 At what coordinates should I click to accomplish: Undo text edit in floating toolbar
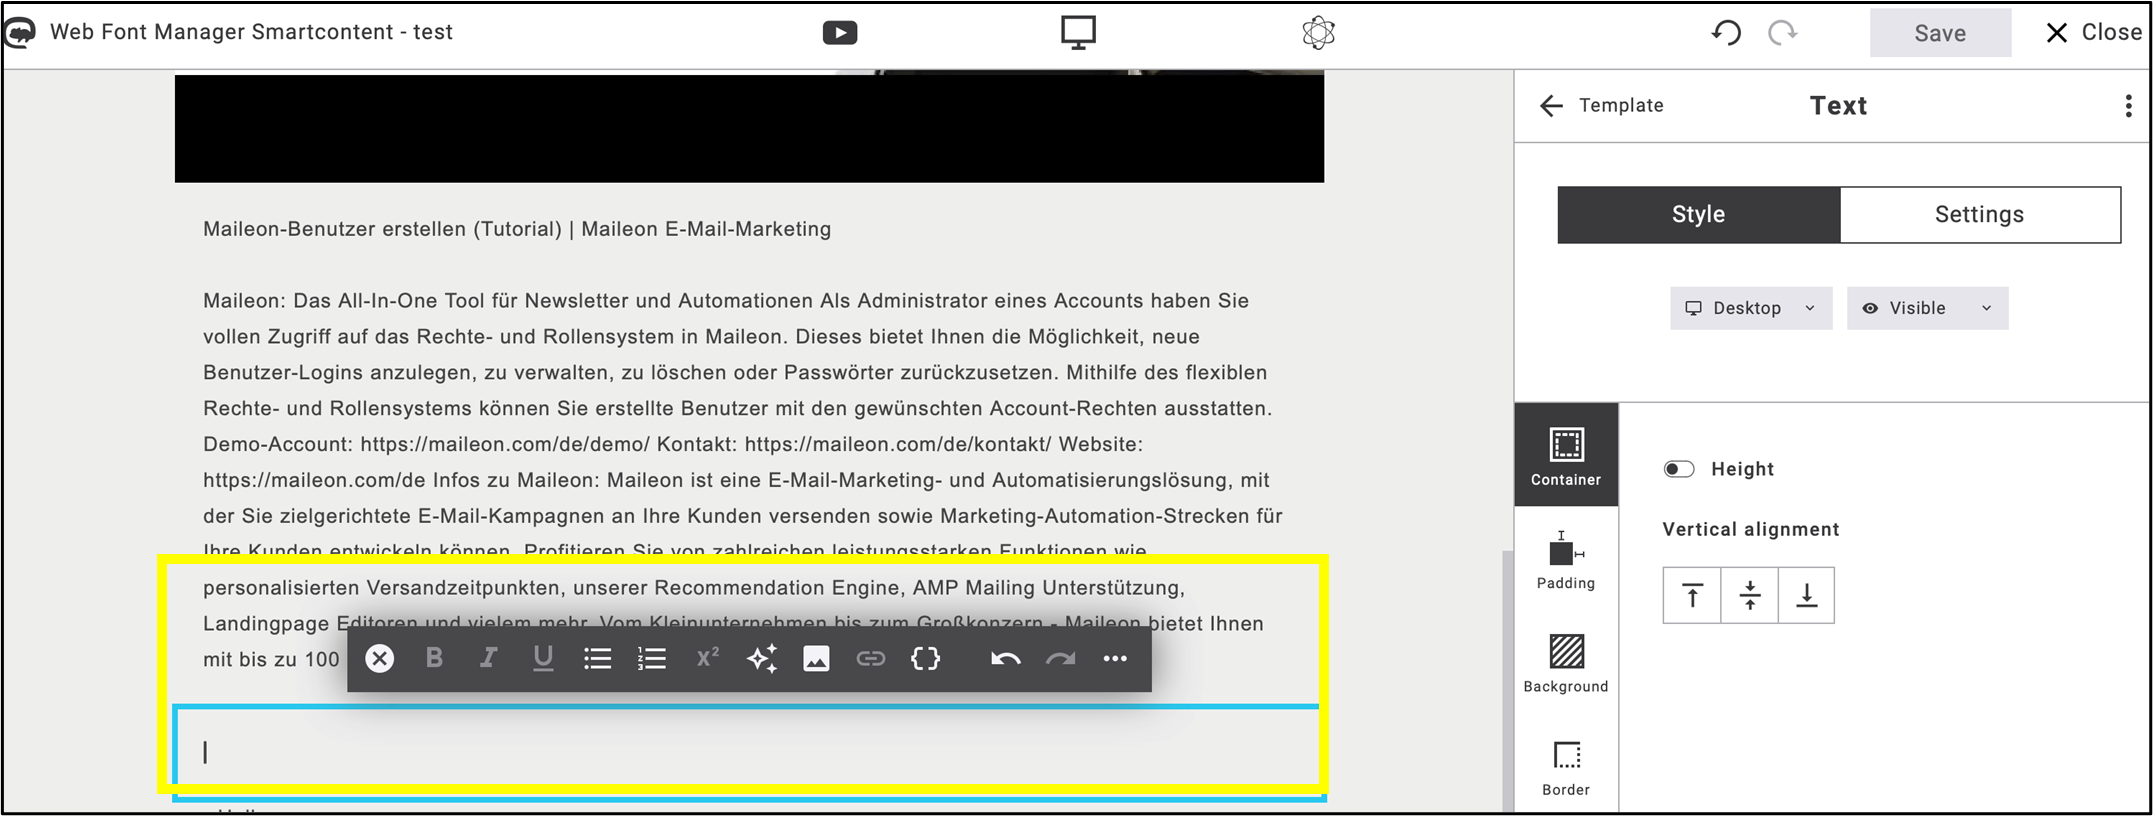pos(1006,658)
